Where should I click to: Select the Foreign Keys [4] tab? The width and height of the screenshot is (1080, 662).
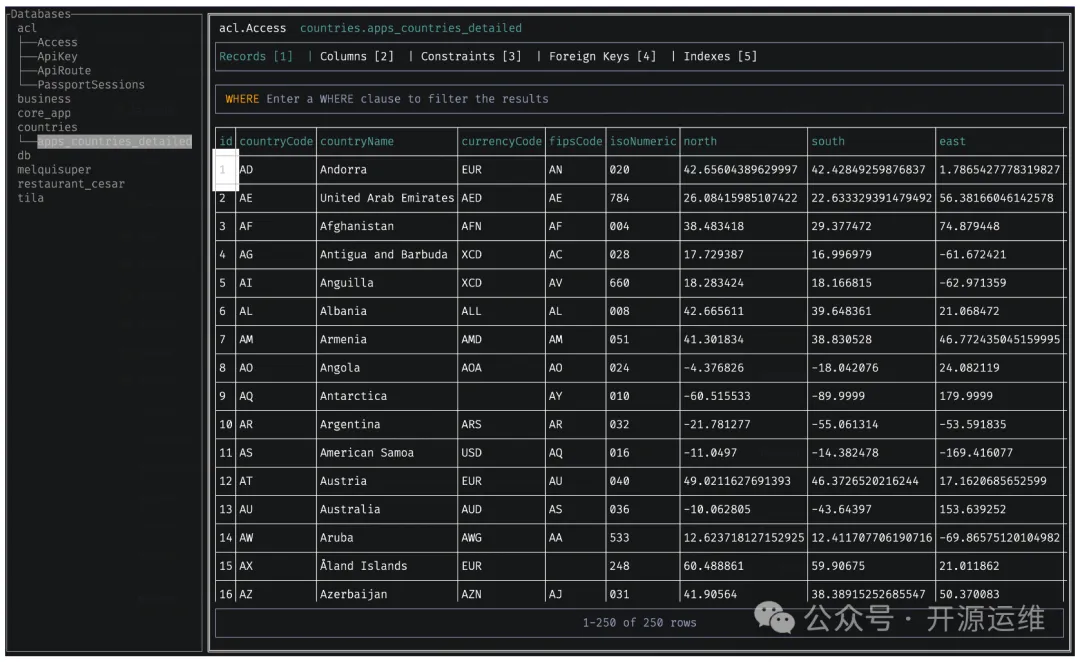click(602, 56)
